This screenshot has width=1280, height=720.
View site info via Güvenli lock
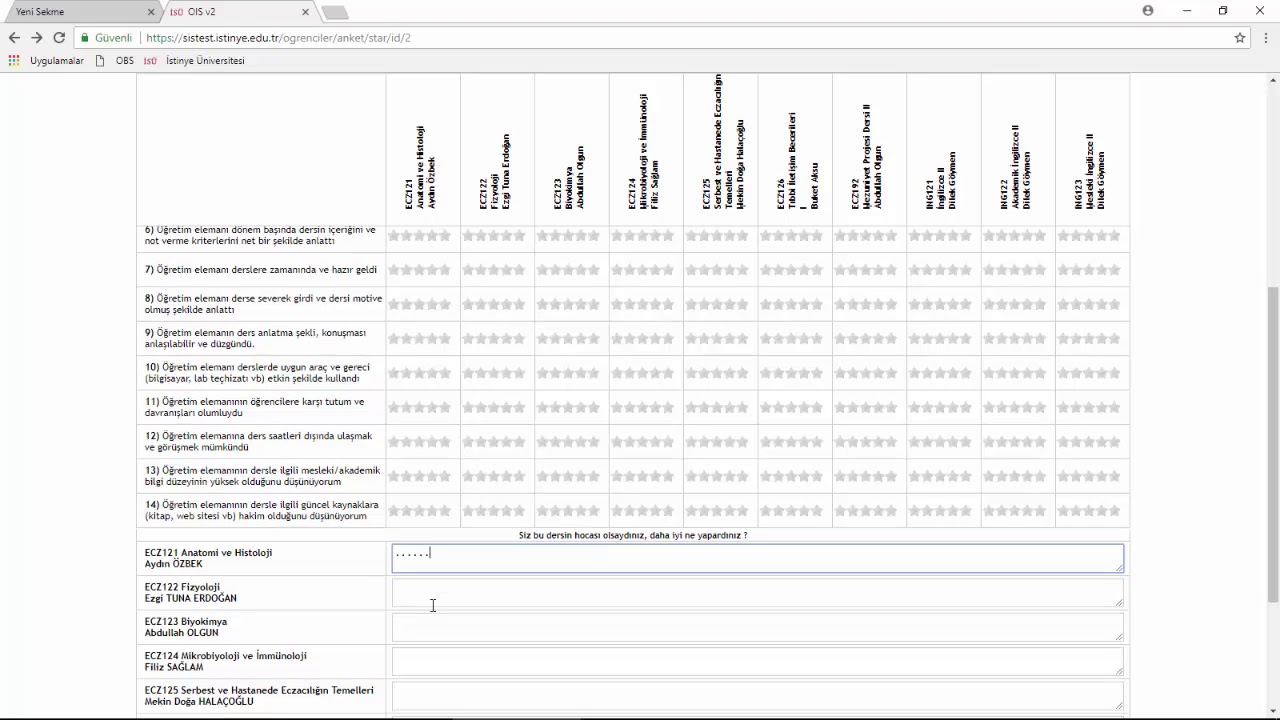pos(106,38)
